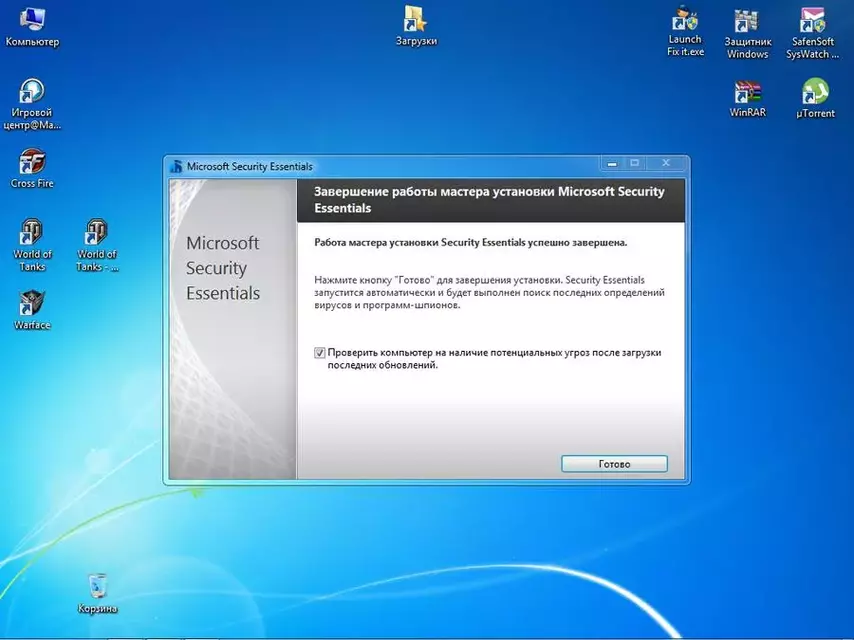
Task: Select the second World of Tanks launcher shortcut
Action: pos(97,245)
